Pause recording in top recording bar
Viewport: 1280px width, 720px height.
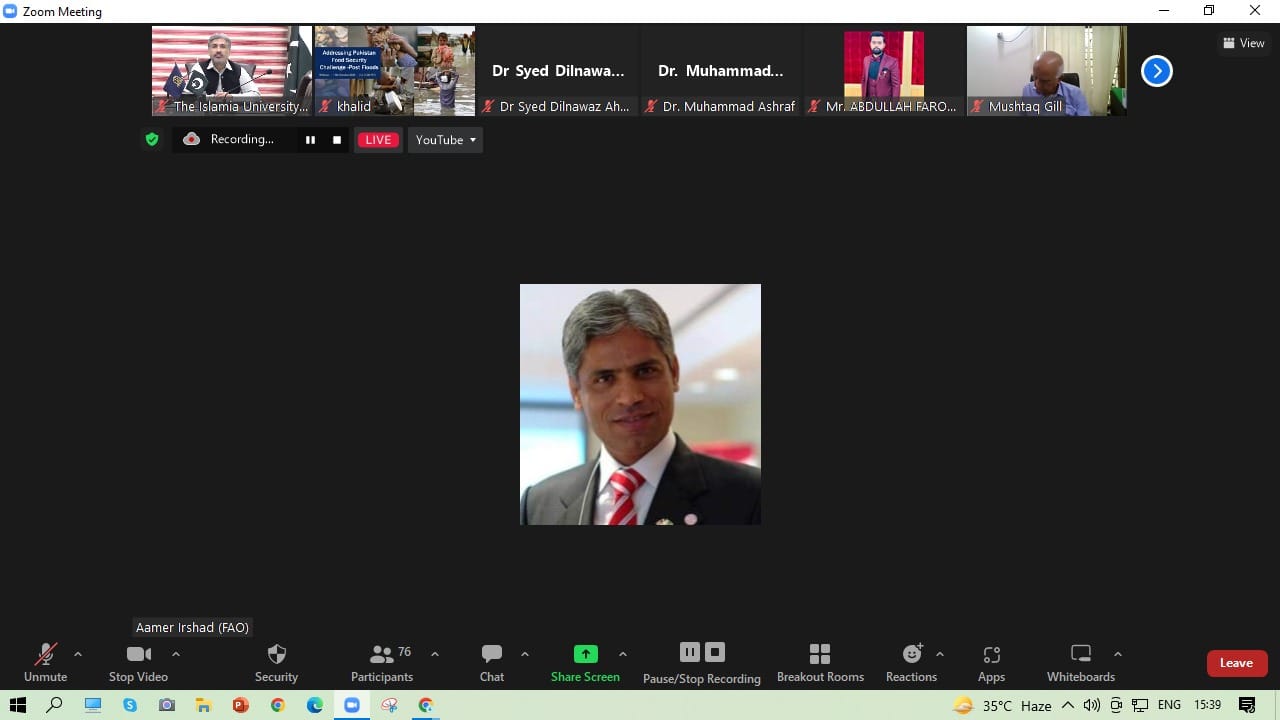[x=310, y=140]
